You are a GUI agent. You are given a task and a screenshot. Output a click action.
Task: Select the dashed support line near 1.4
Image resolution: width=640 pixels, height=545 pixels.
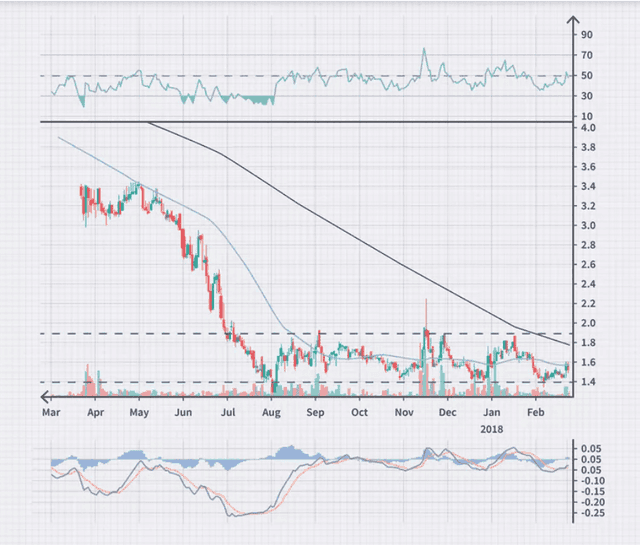[300, 382]
